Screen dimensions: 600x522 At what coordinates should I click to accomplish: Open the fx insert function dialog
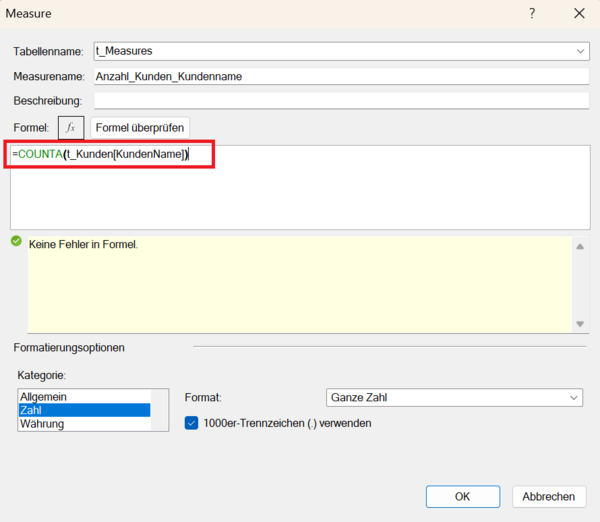click(x=71, y=127)
